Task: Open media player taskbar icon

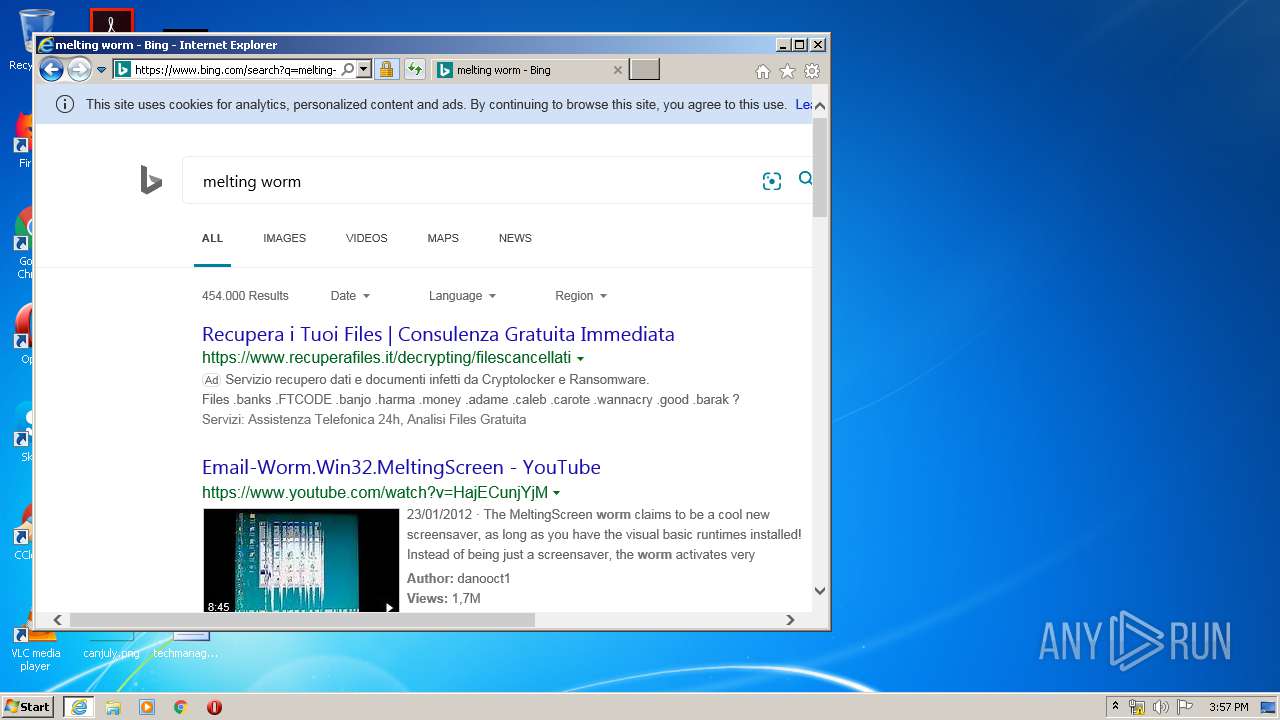Action: 147,707
